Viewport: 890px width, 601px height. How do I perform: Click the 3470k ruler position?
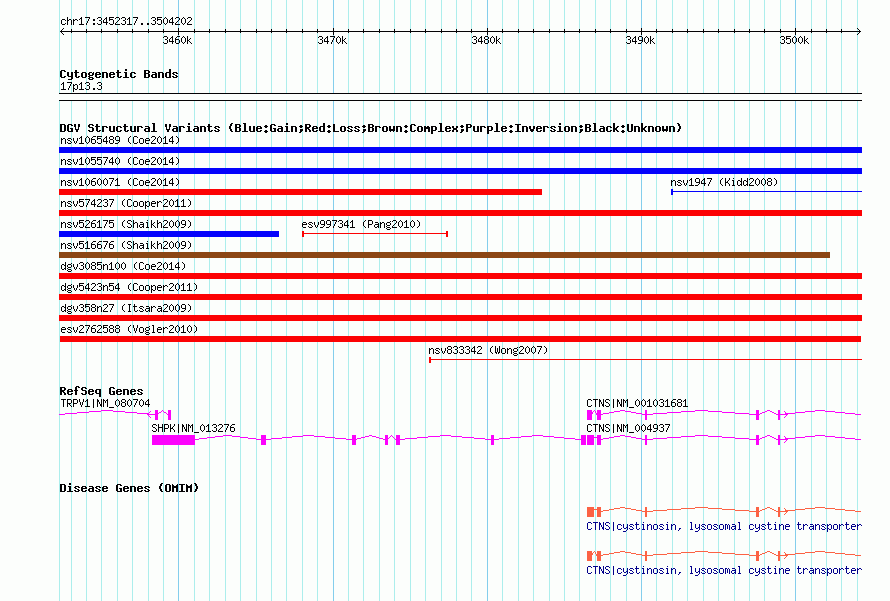click(x=332, y=40)
